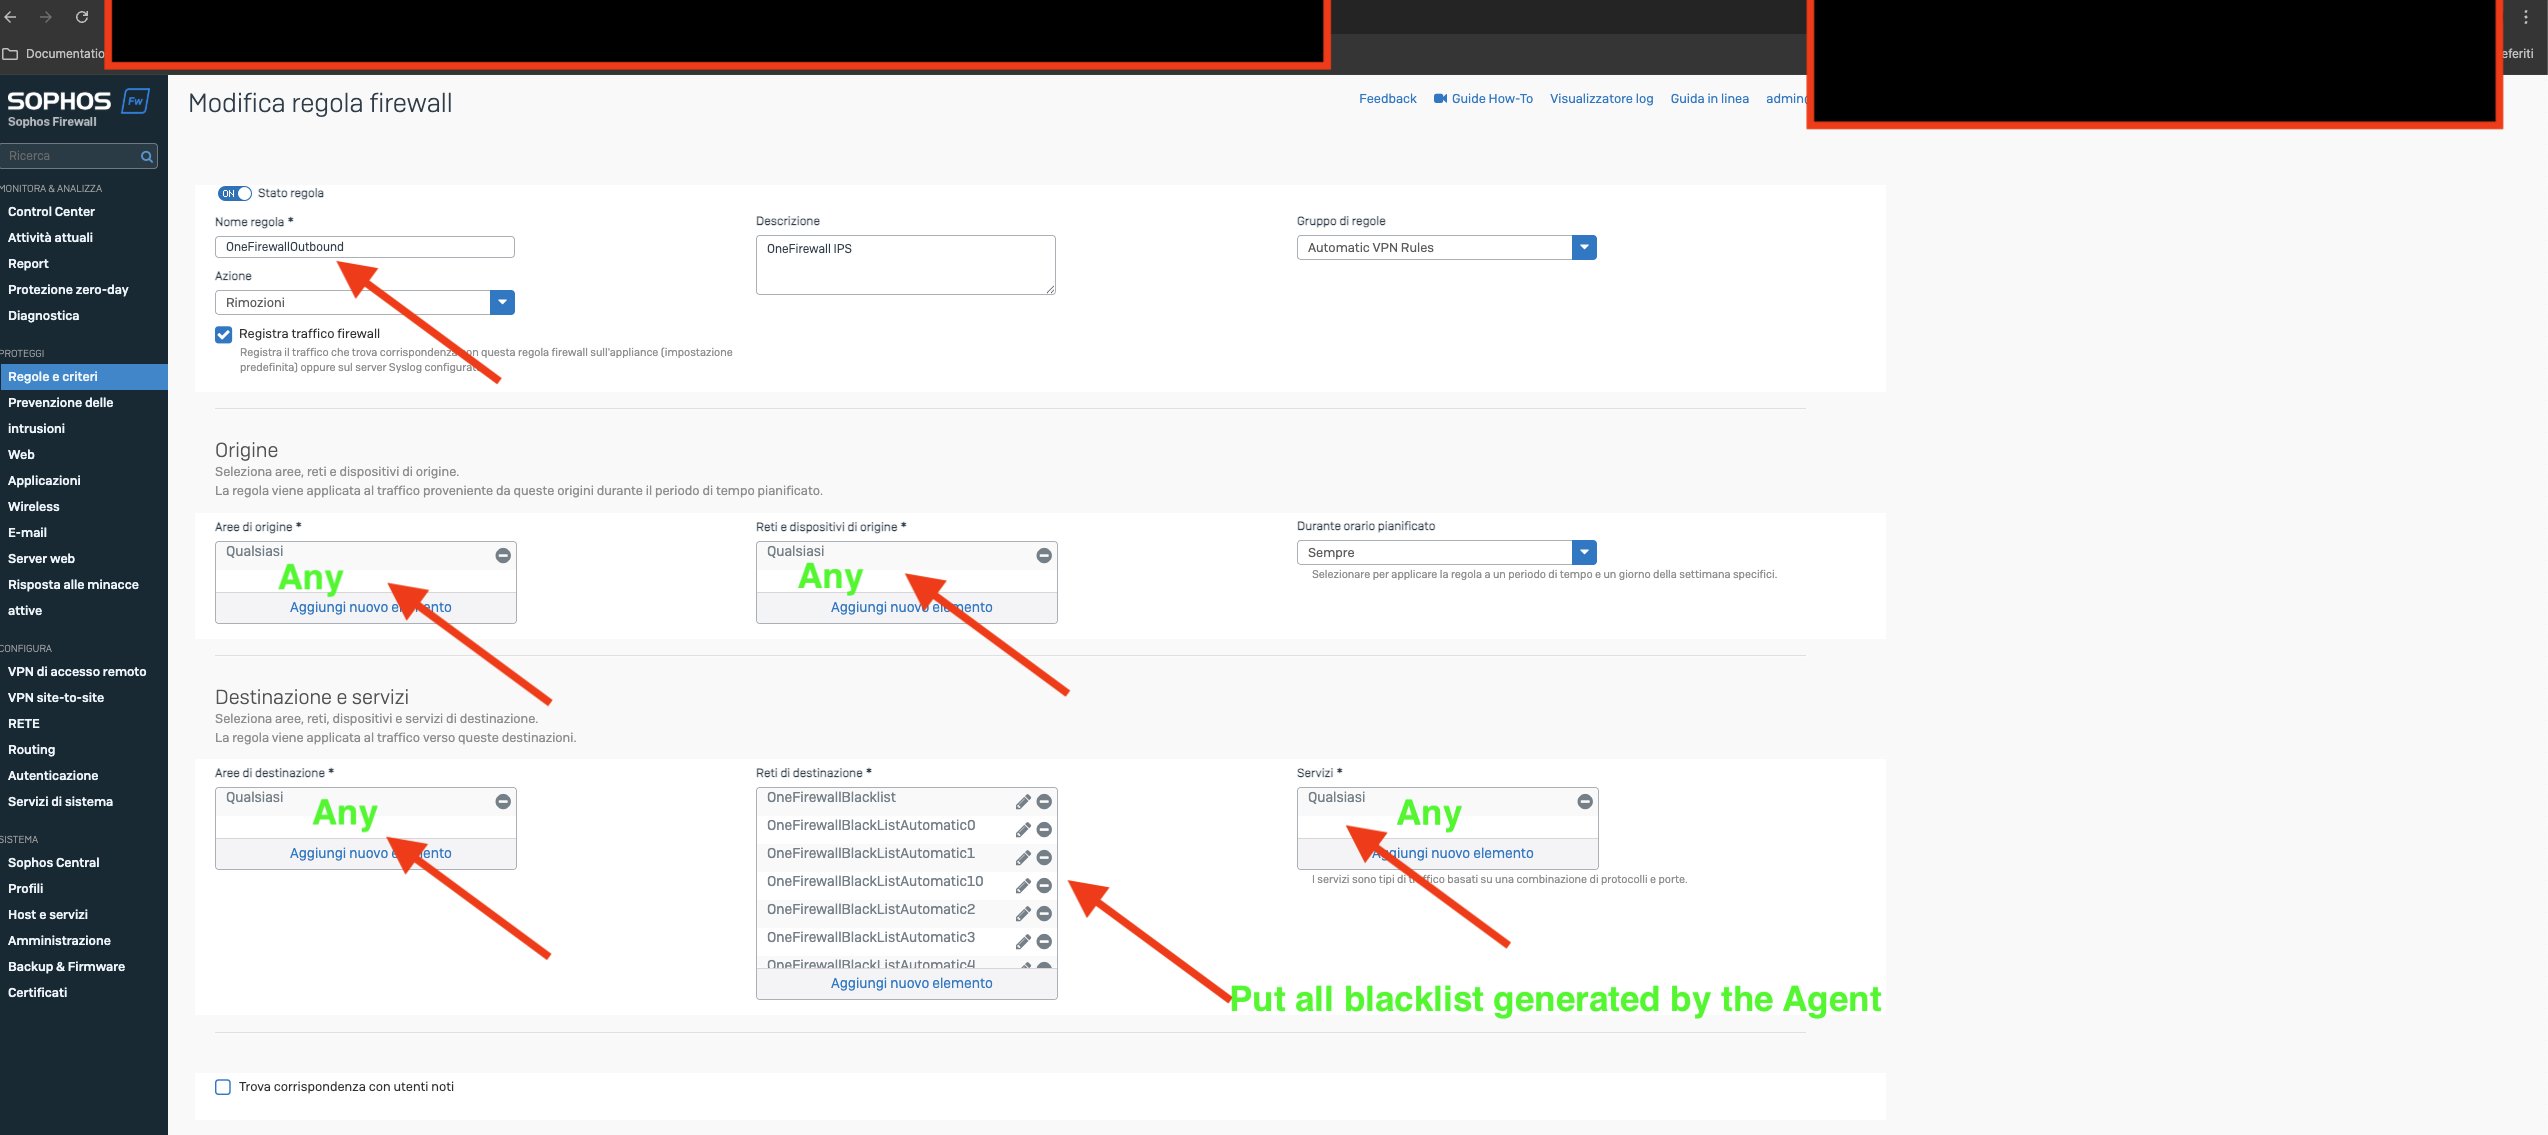Check Trova corrispondenza con utenti noti
The width and height of the screenshot is (2548, 1135).
(x=223, y=1087)
